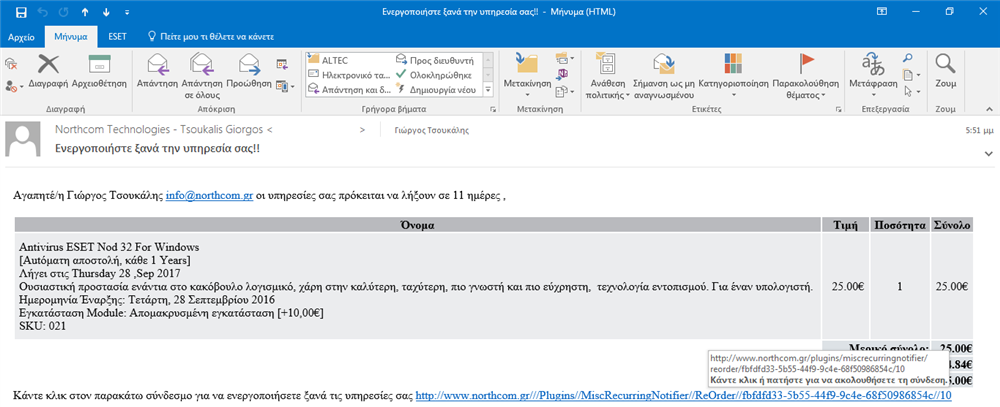
Task: Open the Κατηγοριοποίηση color categories
Action: click(733, 77)
